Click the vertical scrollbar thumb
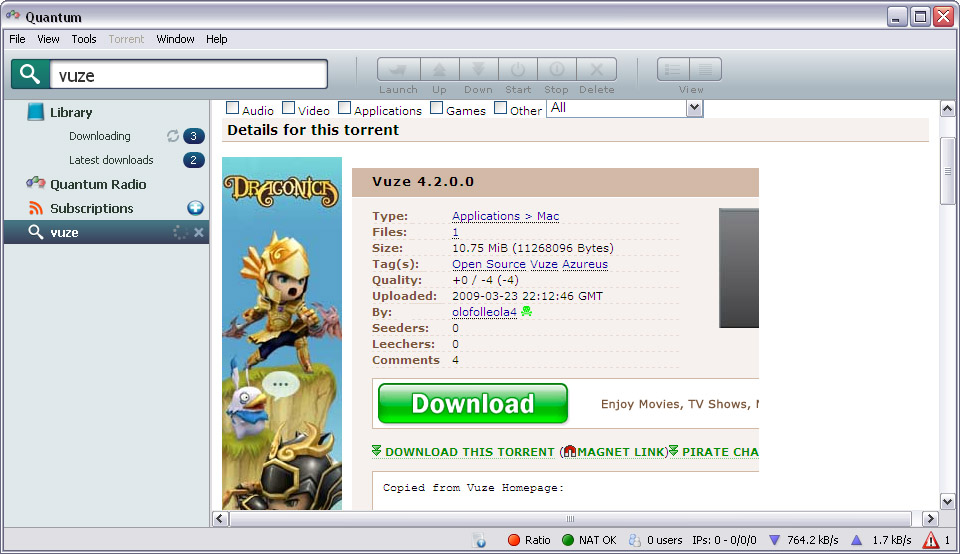 pos(947,171)
